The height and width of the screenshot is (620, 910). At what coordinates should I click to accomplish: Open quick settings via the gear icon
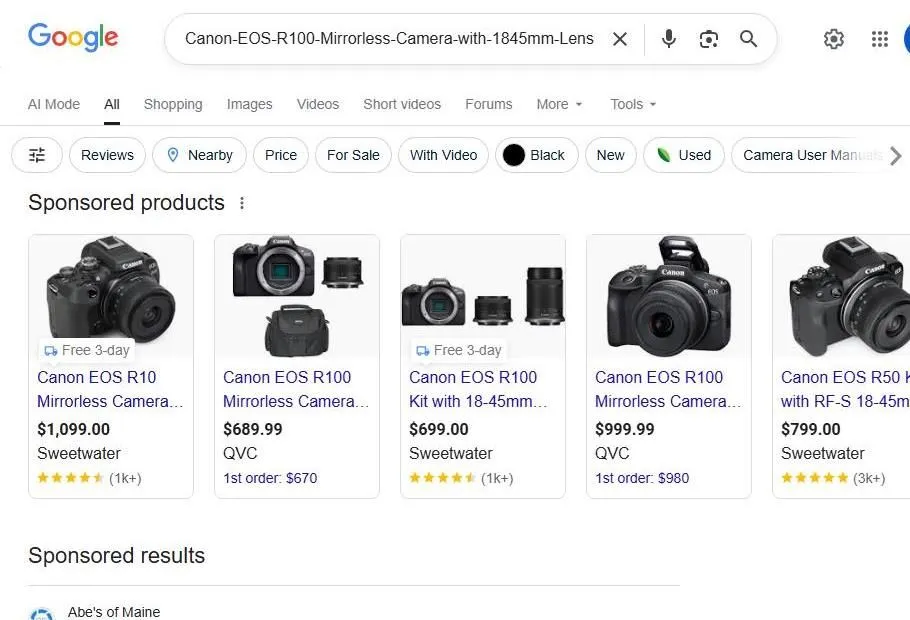point(834,39)
